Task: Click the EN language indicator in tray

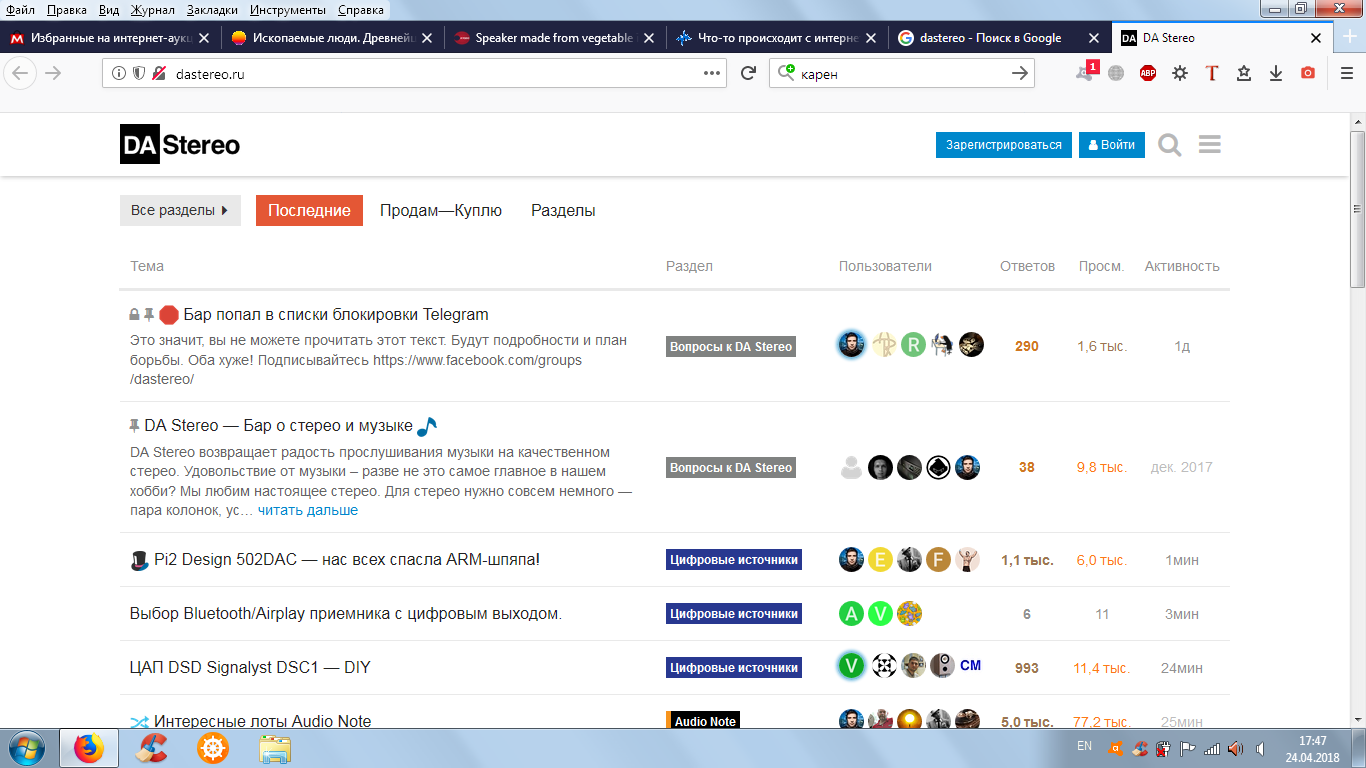Action: tap(1084, 746)
